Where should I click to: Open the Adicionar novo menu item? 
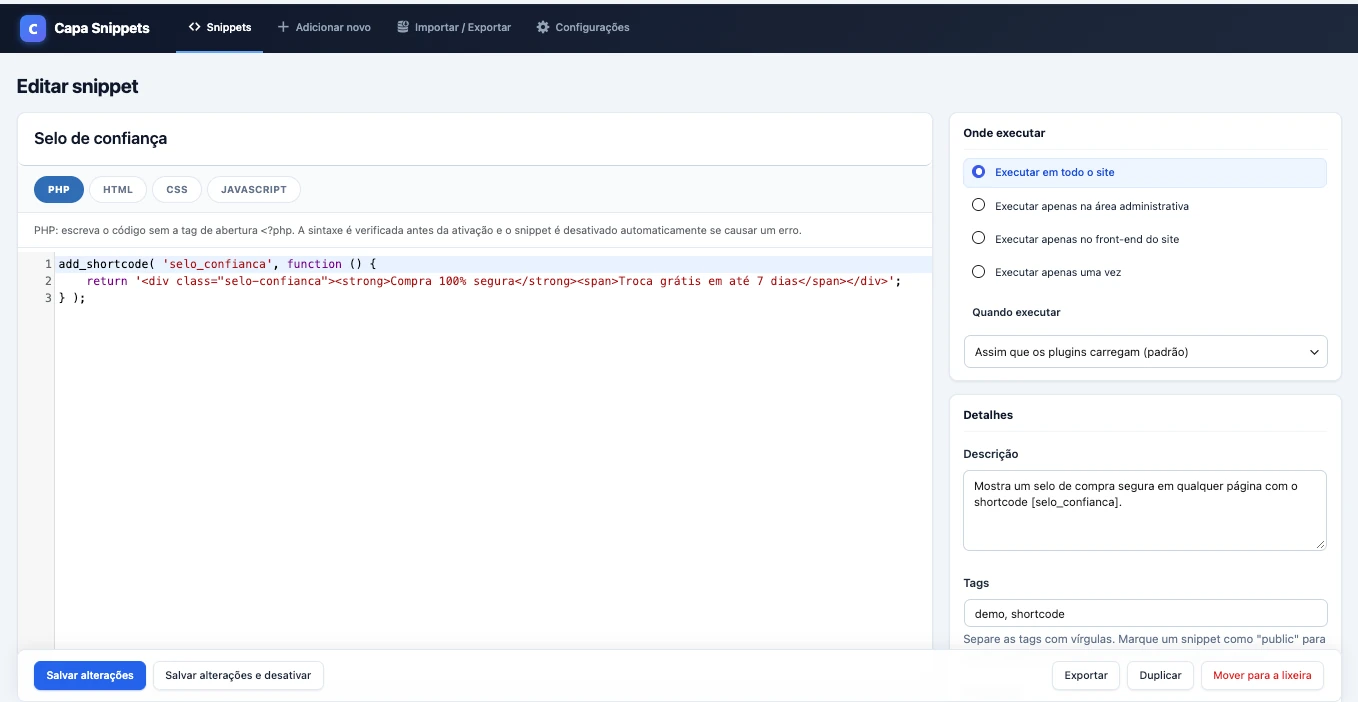(324, 27)
